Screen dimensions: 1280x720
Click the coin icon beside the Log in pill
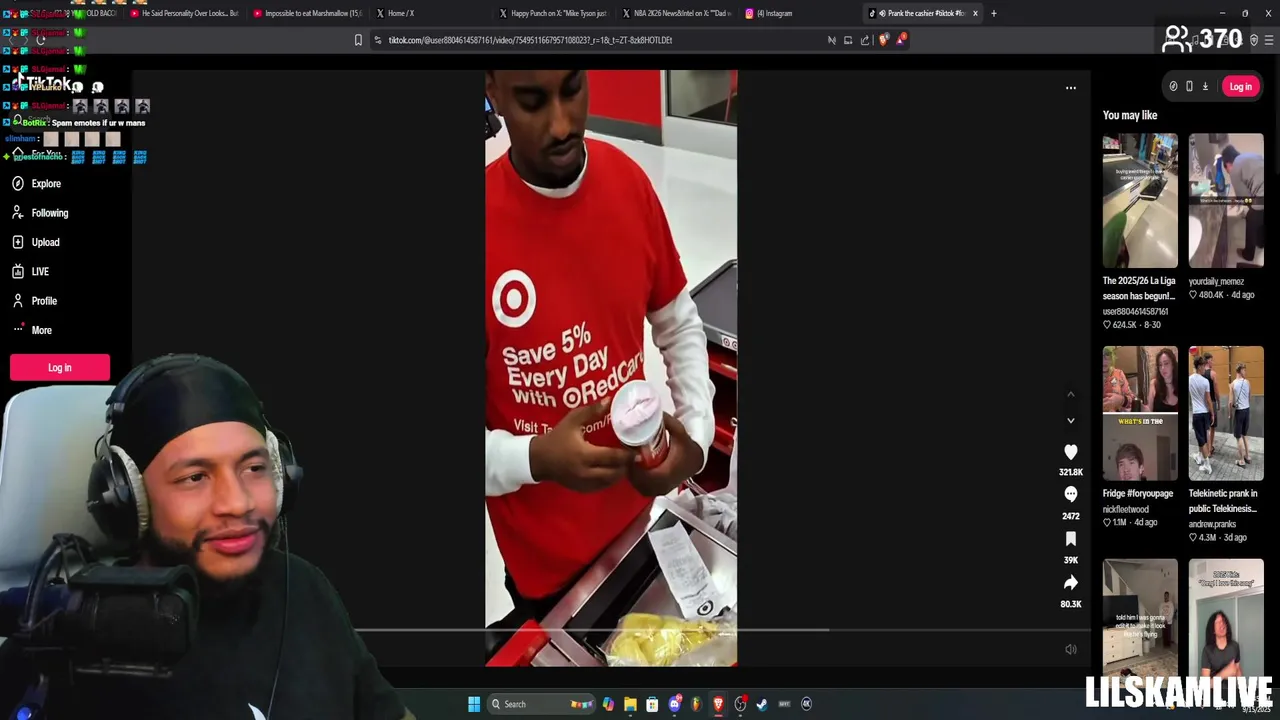(x=1173, y=86)
